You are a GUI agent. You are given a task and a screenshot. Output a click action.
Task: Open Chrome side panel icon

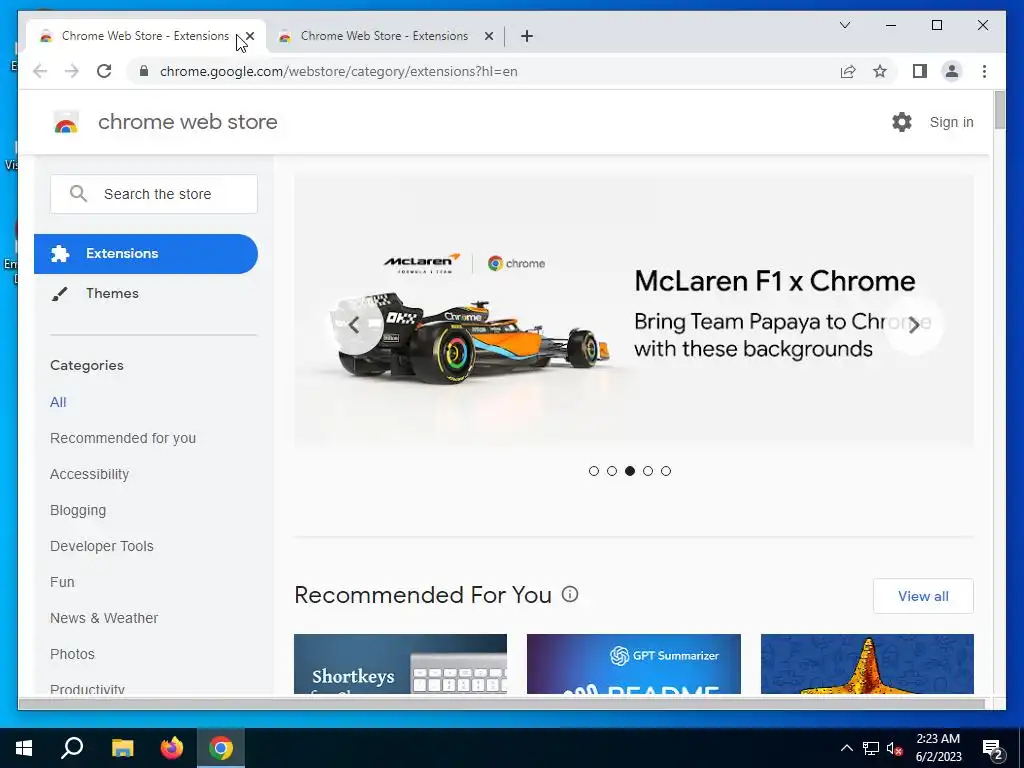tap(920, 71)
